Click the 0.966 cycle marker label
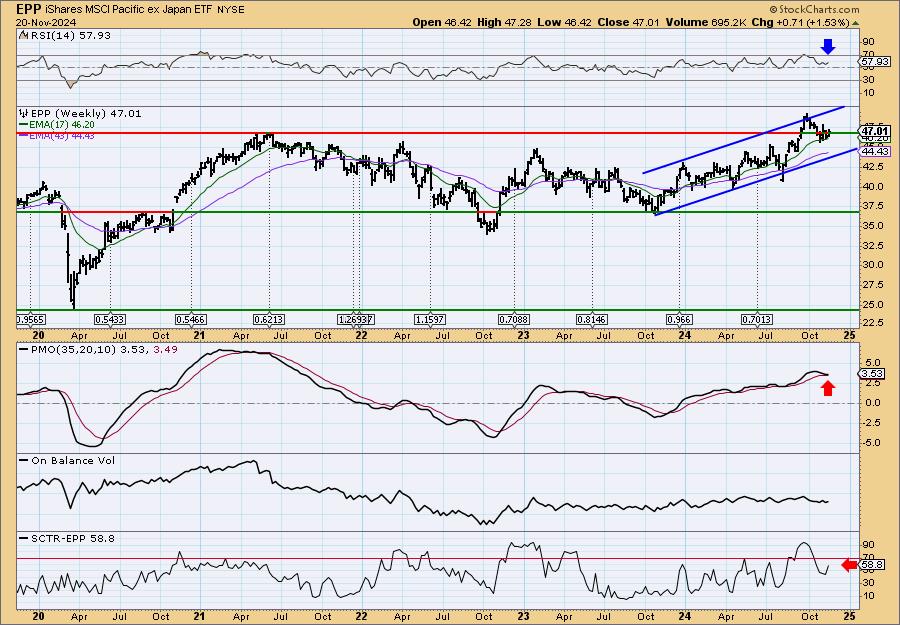This screenshot has width=900, height=625. [x=680, y=319]
